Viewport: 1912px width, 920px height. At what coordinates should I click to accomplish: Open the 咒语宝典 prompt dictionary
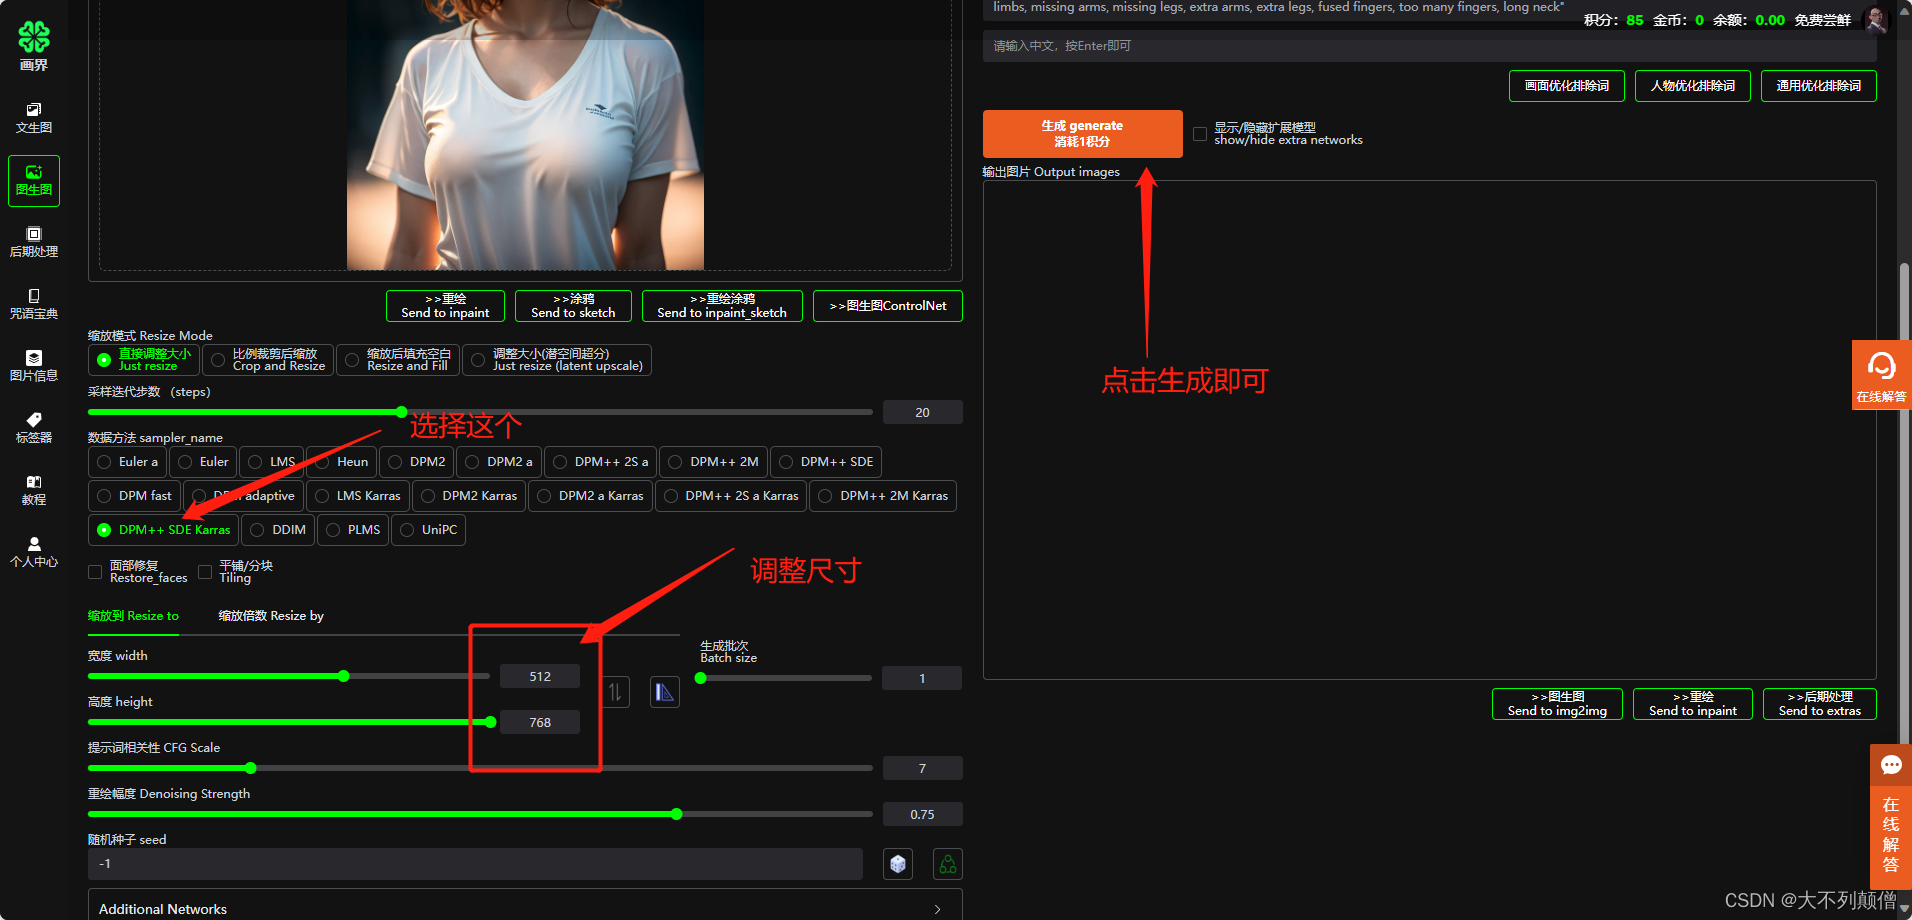[33, 305]
